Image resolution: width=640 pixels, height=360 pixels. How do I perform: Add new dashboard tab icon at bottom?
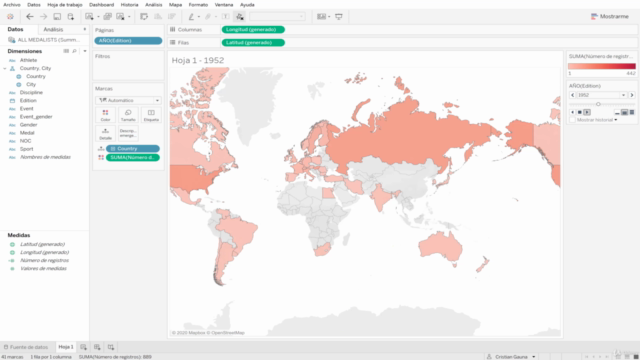click(97, 347)
